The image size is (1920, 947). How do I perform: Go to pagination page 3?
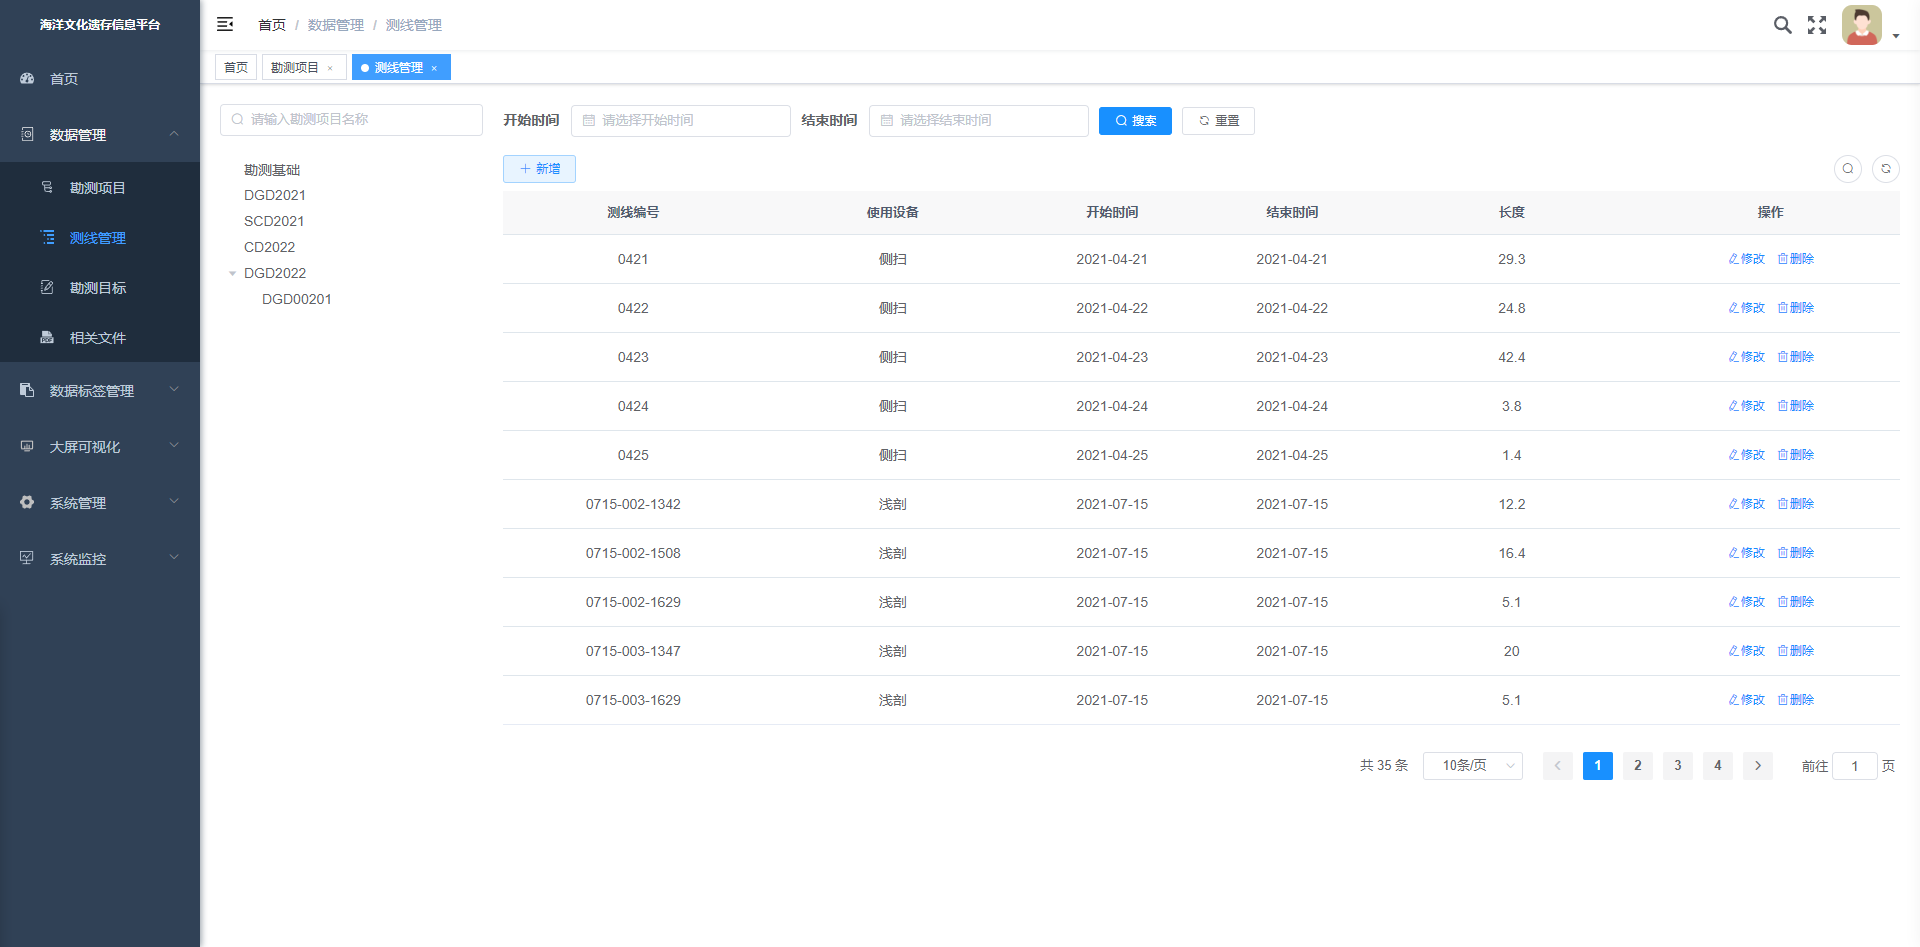coord(1678,766)
